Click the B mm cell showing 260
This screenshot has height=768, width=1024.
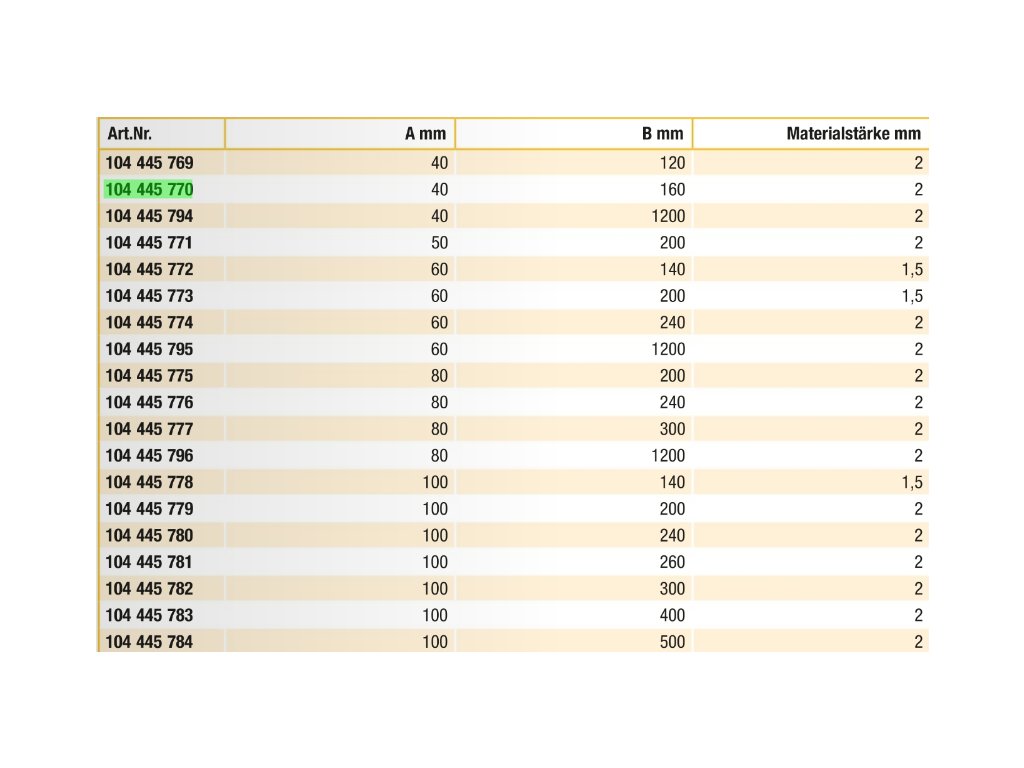point(672,562)
